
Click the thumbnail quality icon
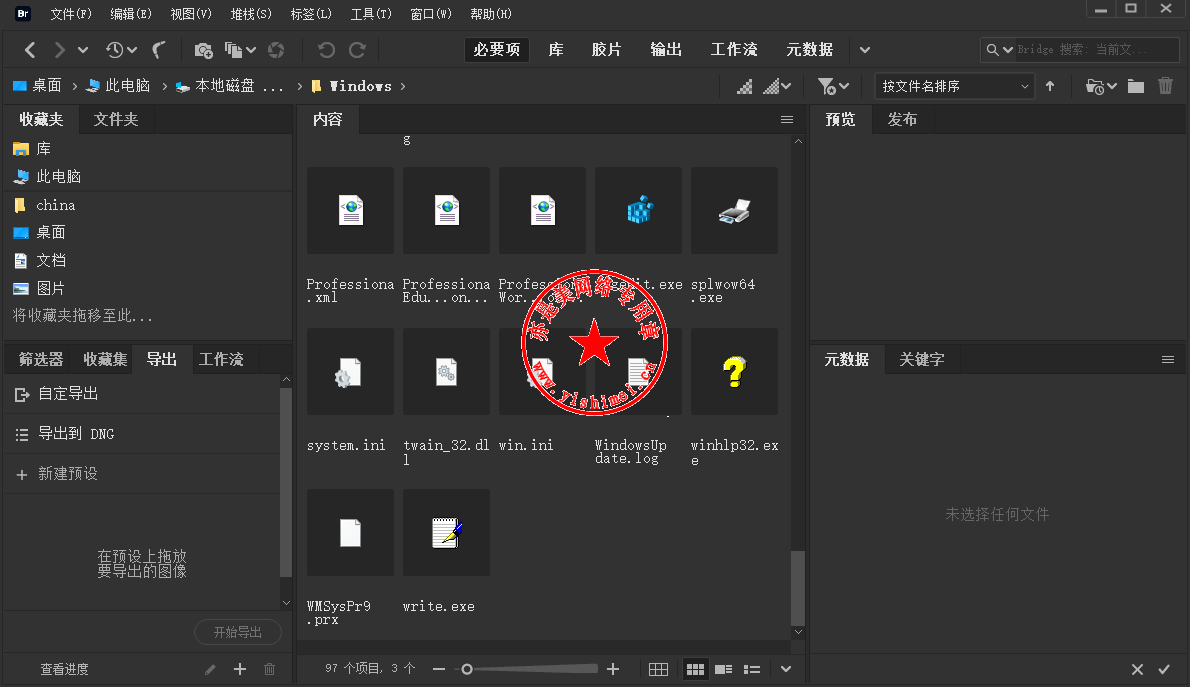pos(745,87)
